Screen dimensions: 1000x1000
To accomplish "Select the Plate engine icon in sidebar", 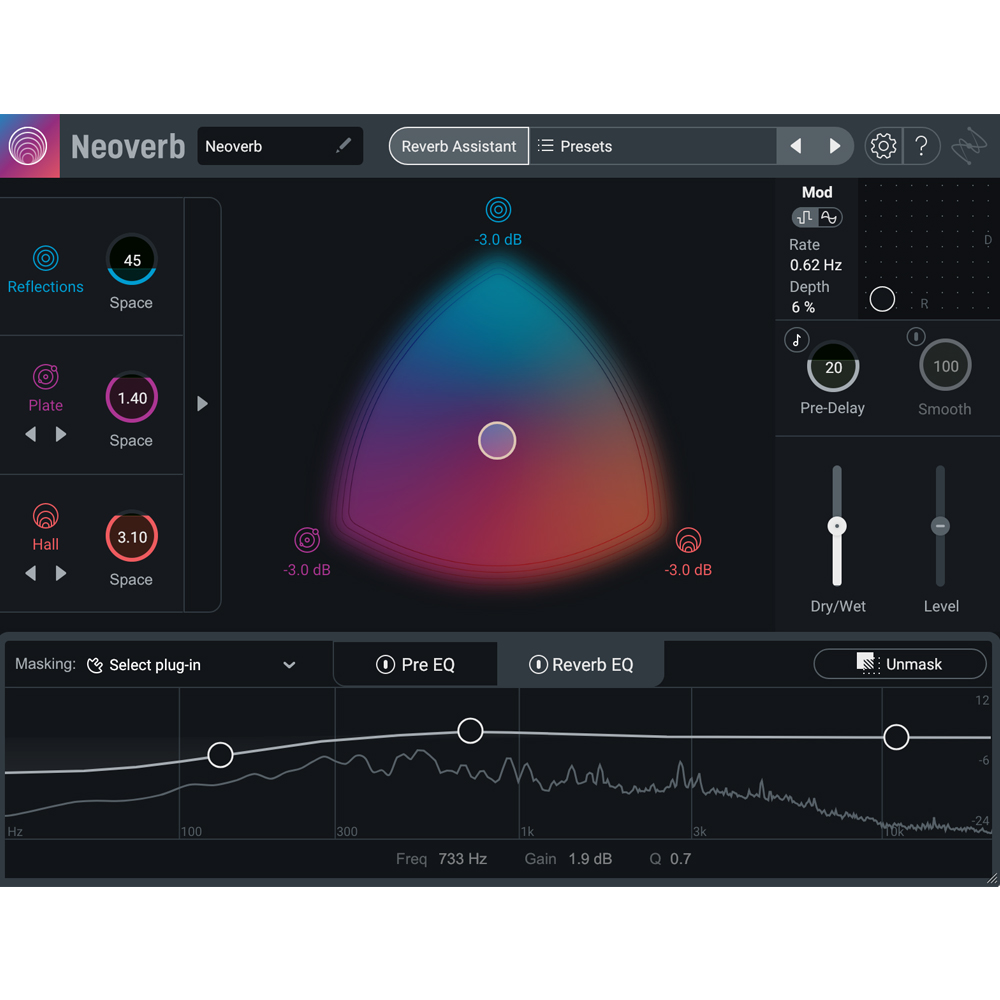I will click(x=45, y=376).
